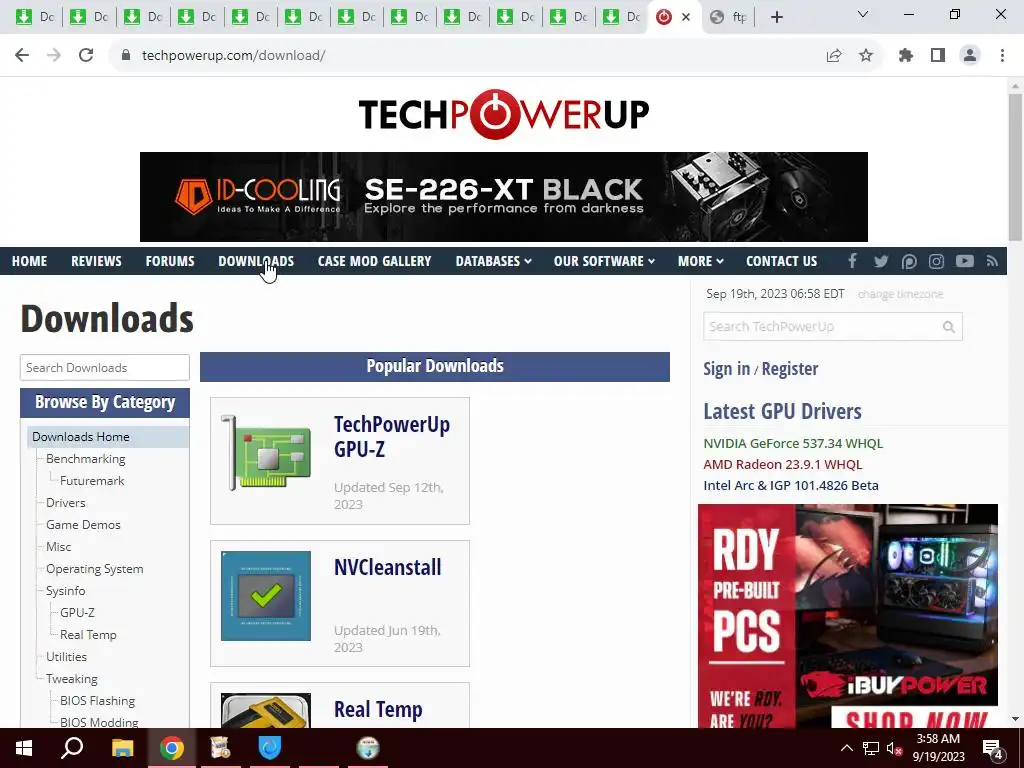The image size is (1024, 768).
Task: Select Benchmarking category
Action: (x=86, y=459)
